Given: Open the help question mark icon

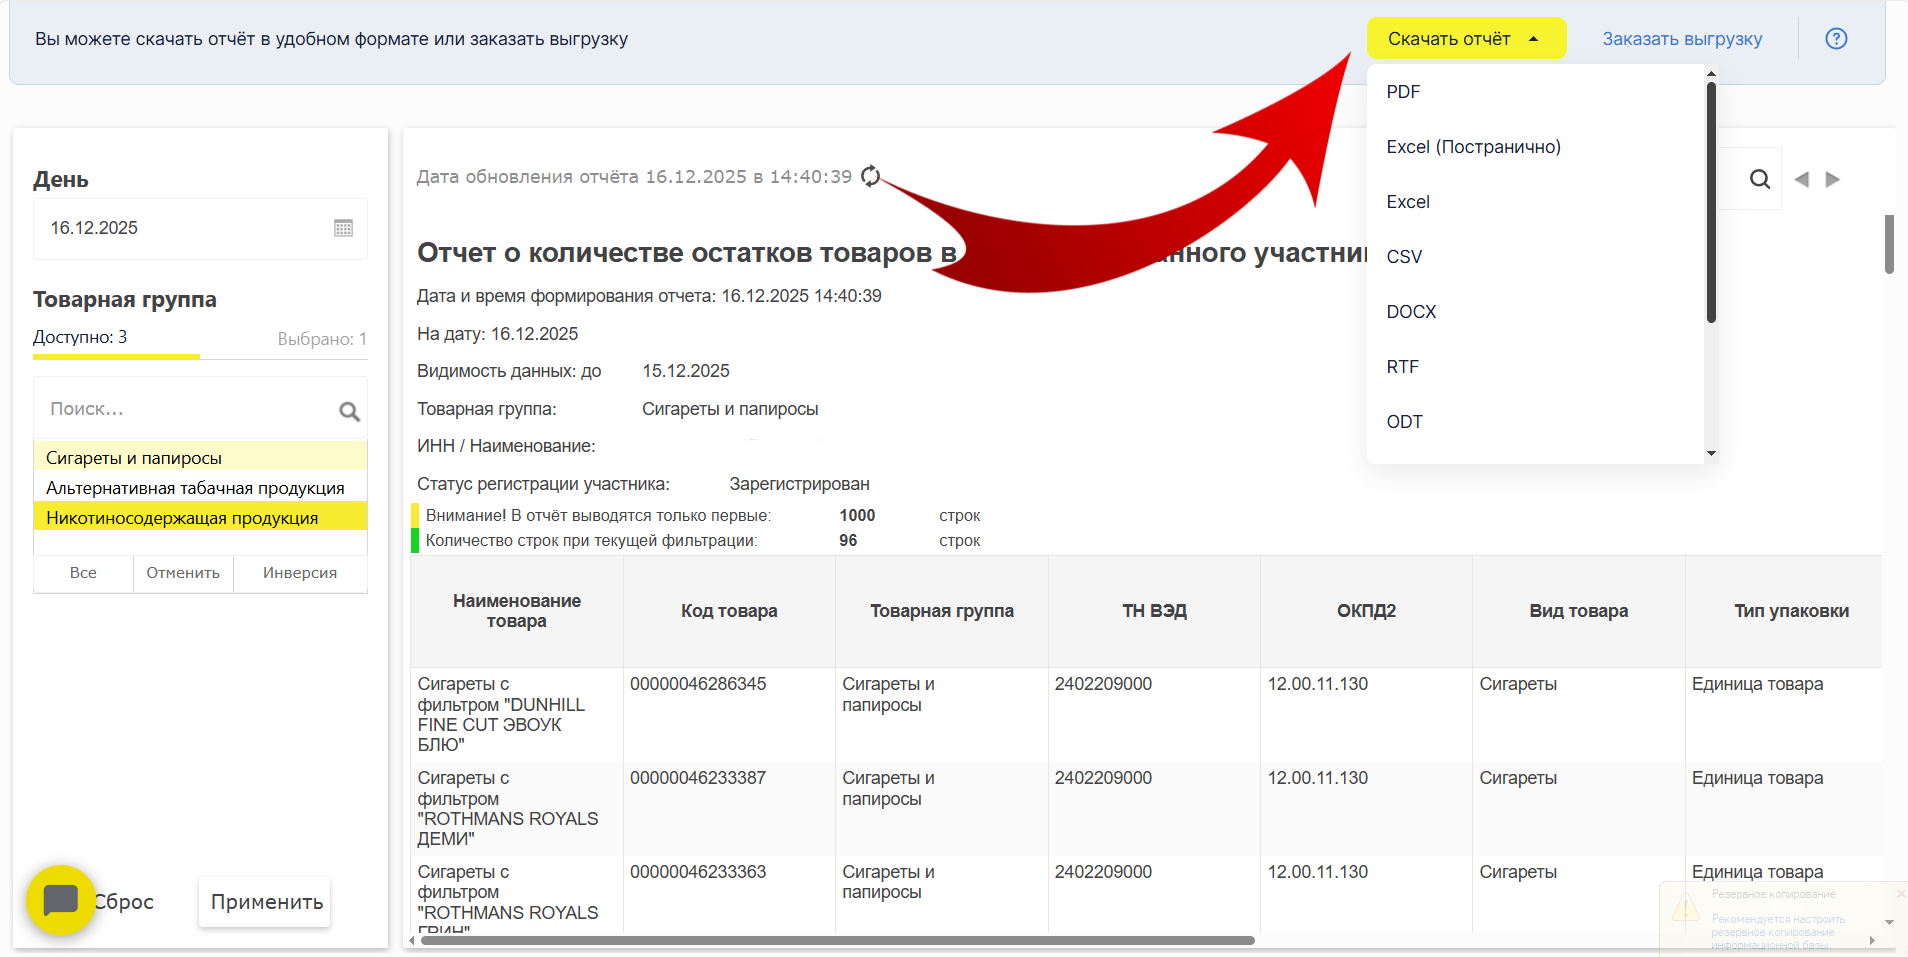Looking at the screenshot, I should (1836, 39).
